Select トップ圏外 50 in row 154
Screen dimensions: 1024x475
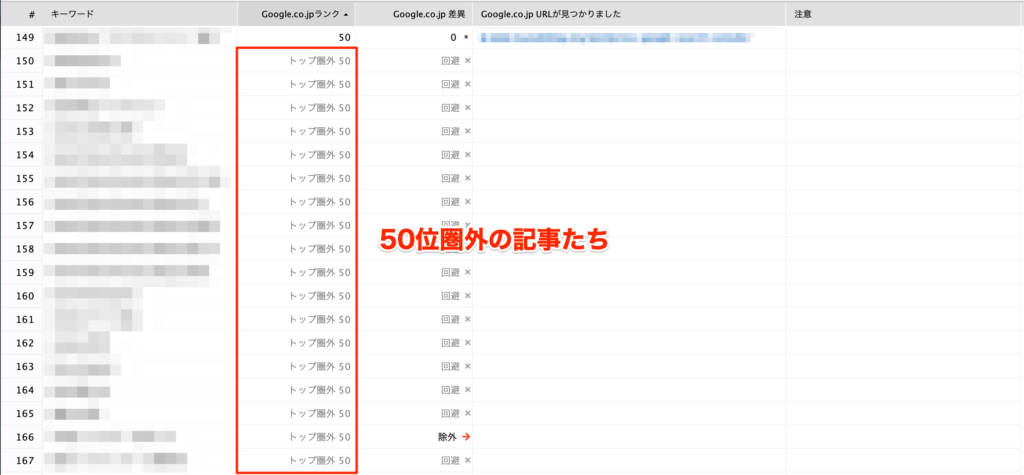320,155
